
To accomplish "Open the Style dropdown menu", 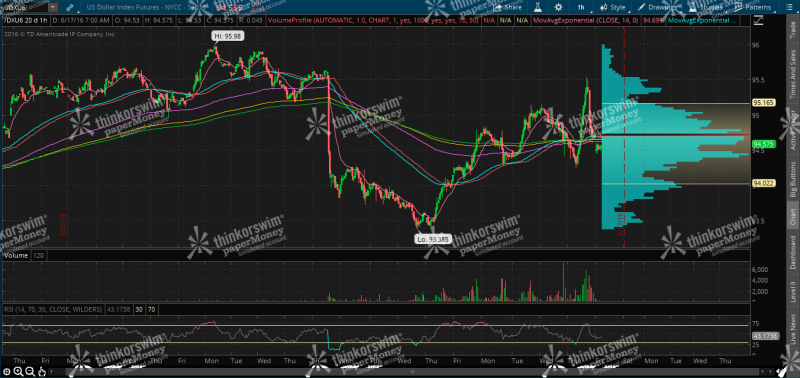I will point(613,7).
